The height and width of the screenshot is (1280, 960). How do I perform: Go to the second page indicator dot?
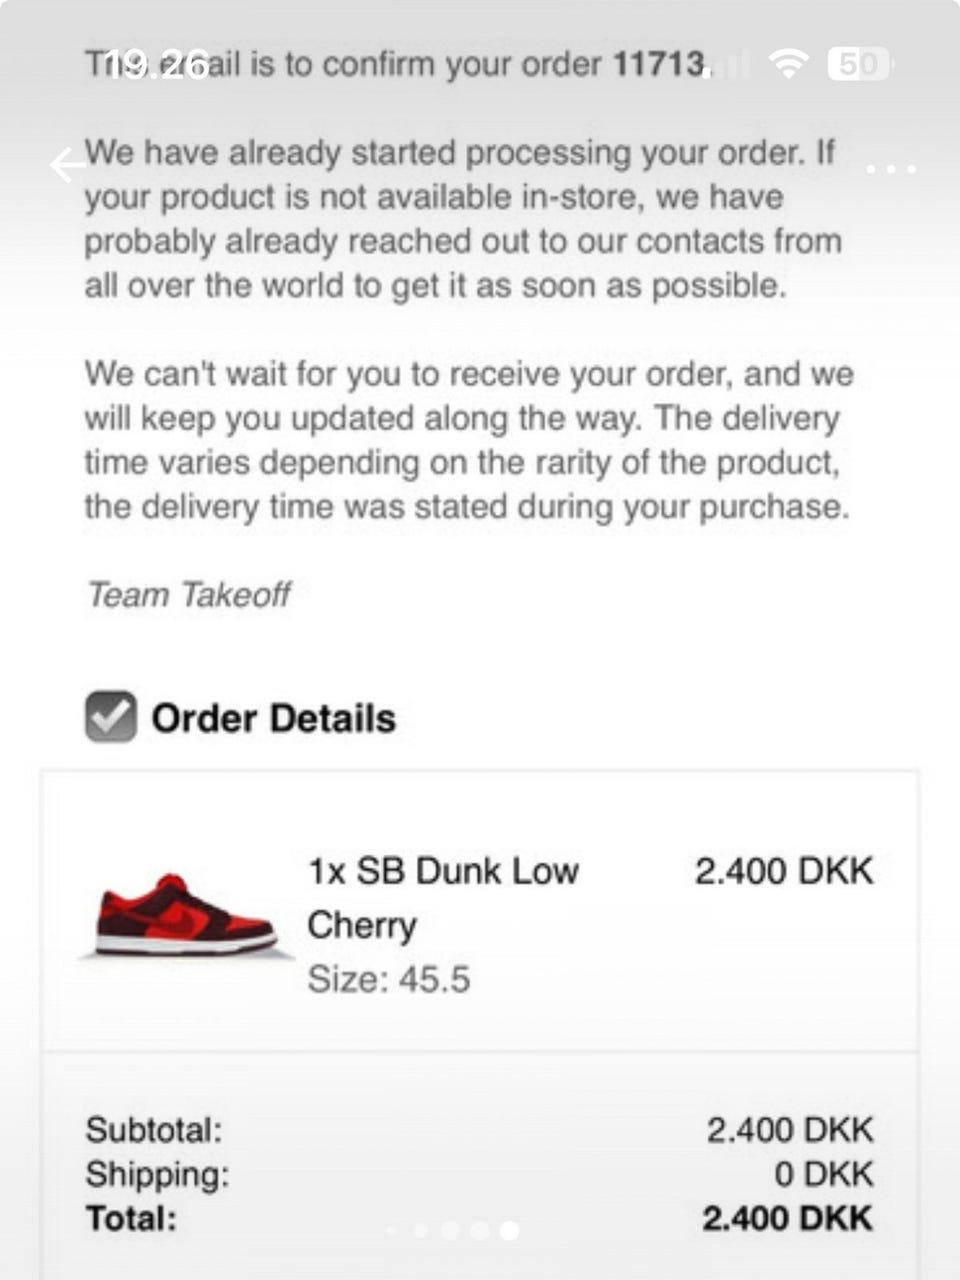tap(421, 1231)
